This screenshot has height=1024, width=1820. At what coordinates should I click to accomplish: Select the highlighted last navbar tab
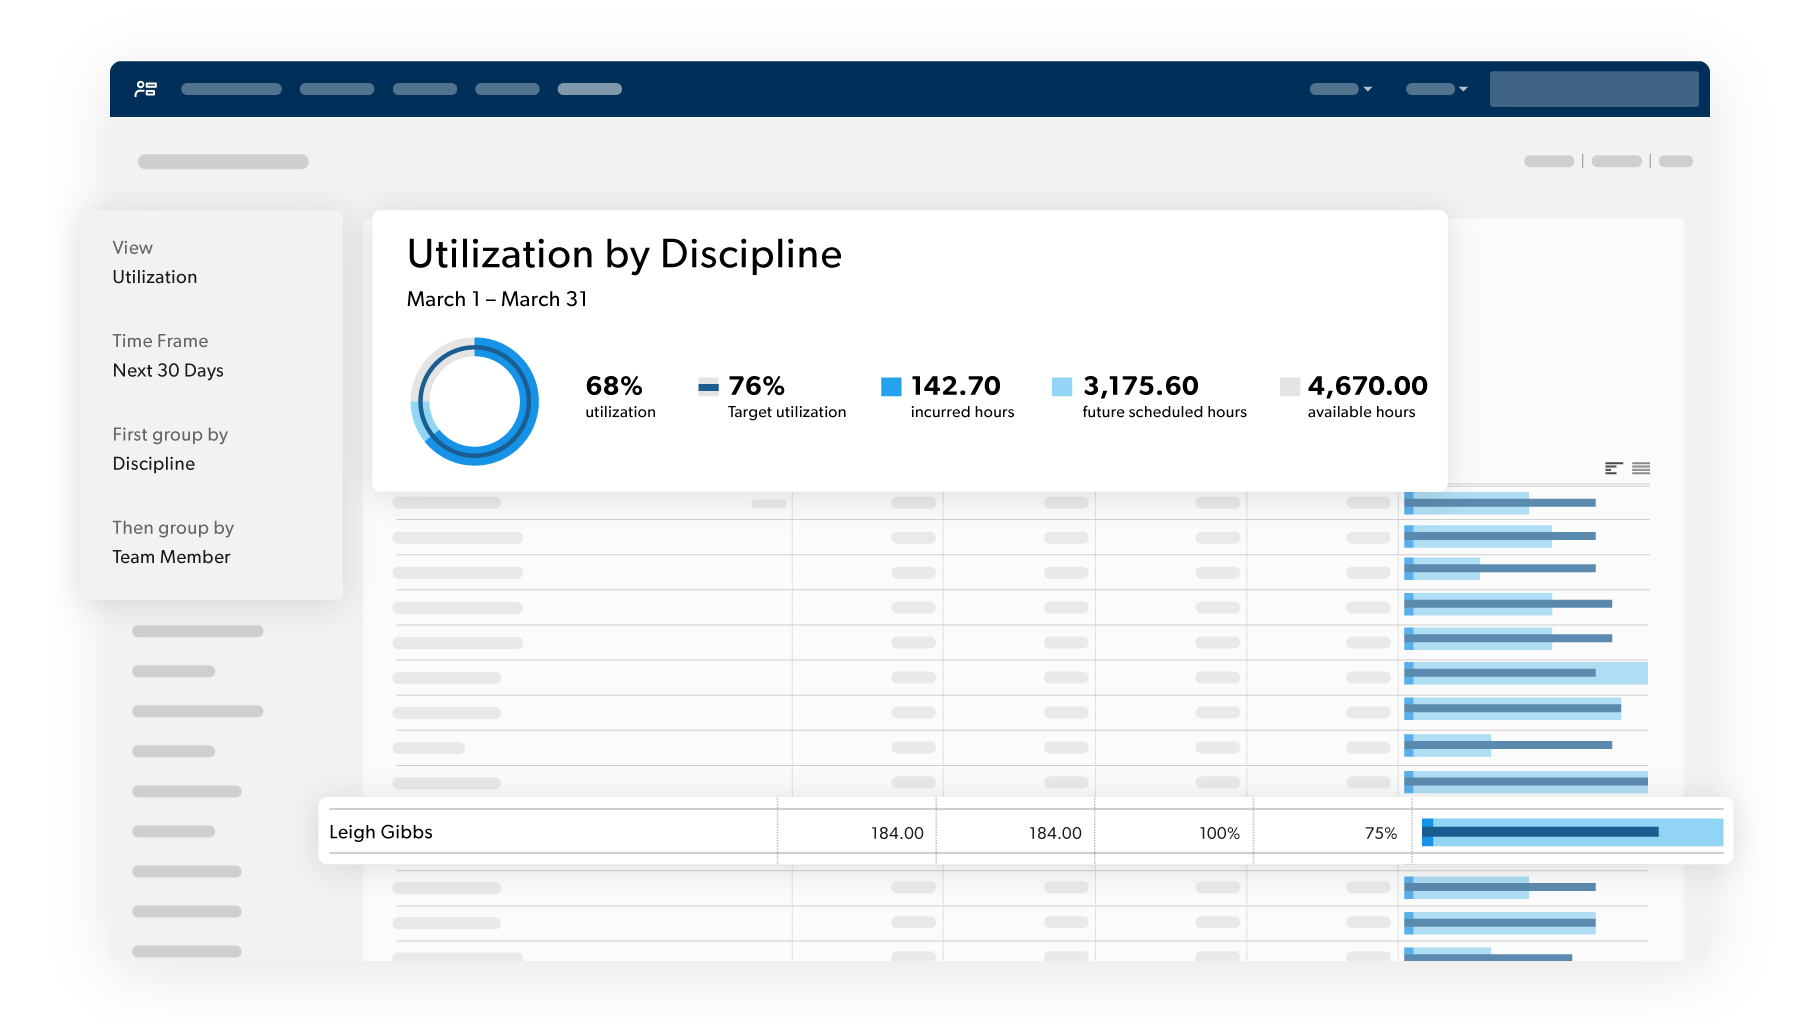click(590, 89)
